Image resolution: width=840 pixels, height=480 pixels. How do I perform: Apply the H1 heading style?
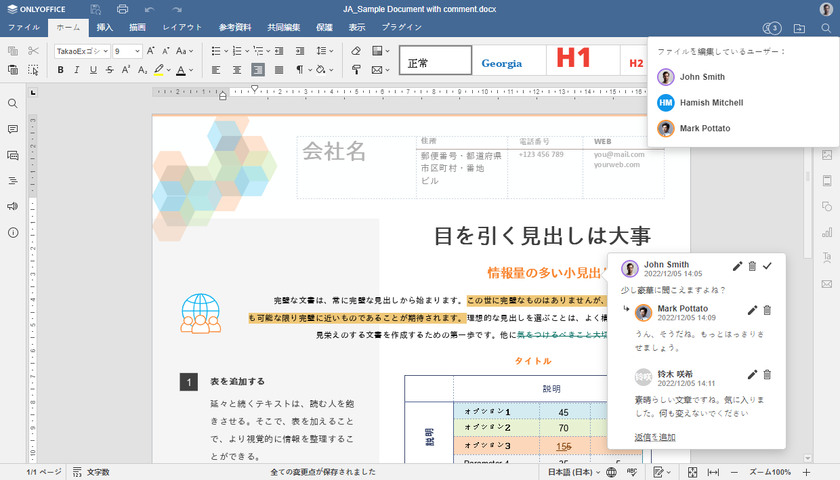point(574,60)
